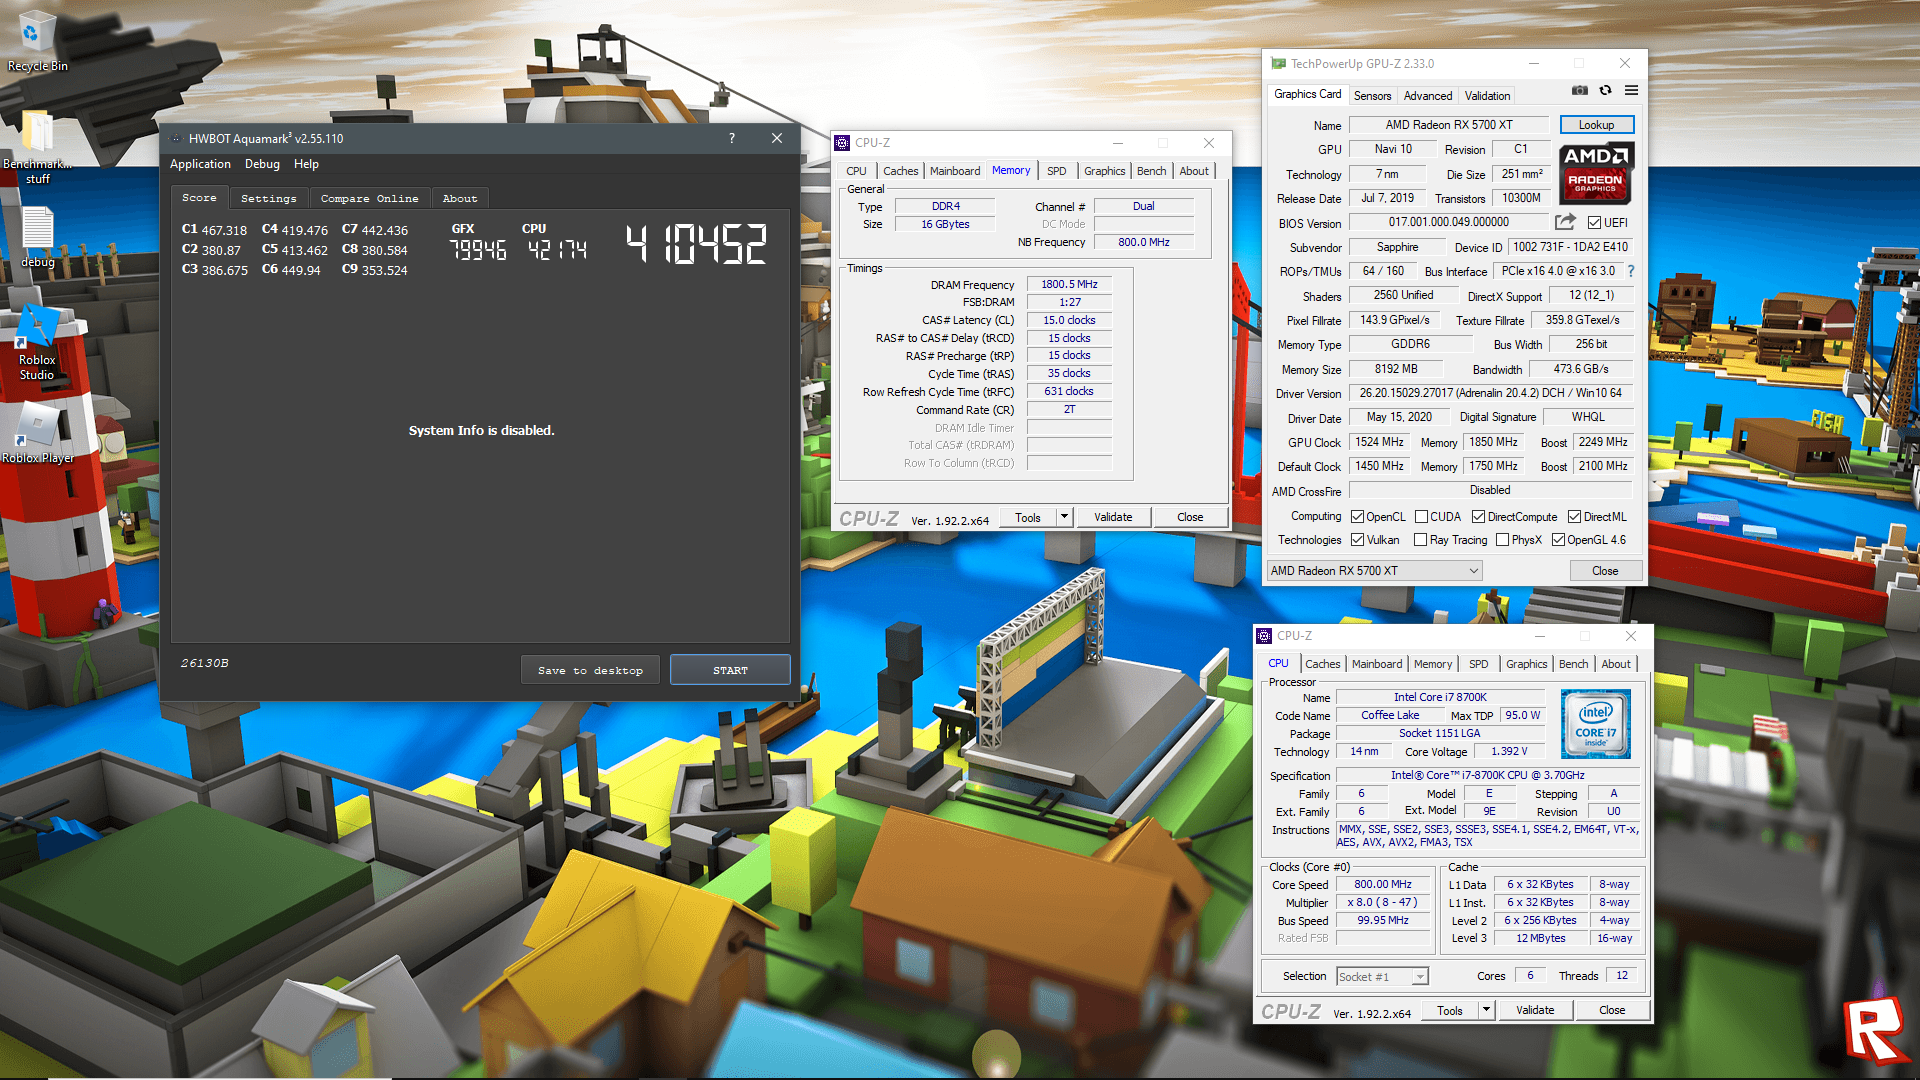Toggle the DirectCompute checkbox
Viewport: 1920px width, 1080px height.
pos(1478,517)
